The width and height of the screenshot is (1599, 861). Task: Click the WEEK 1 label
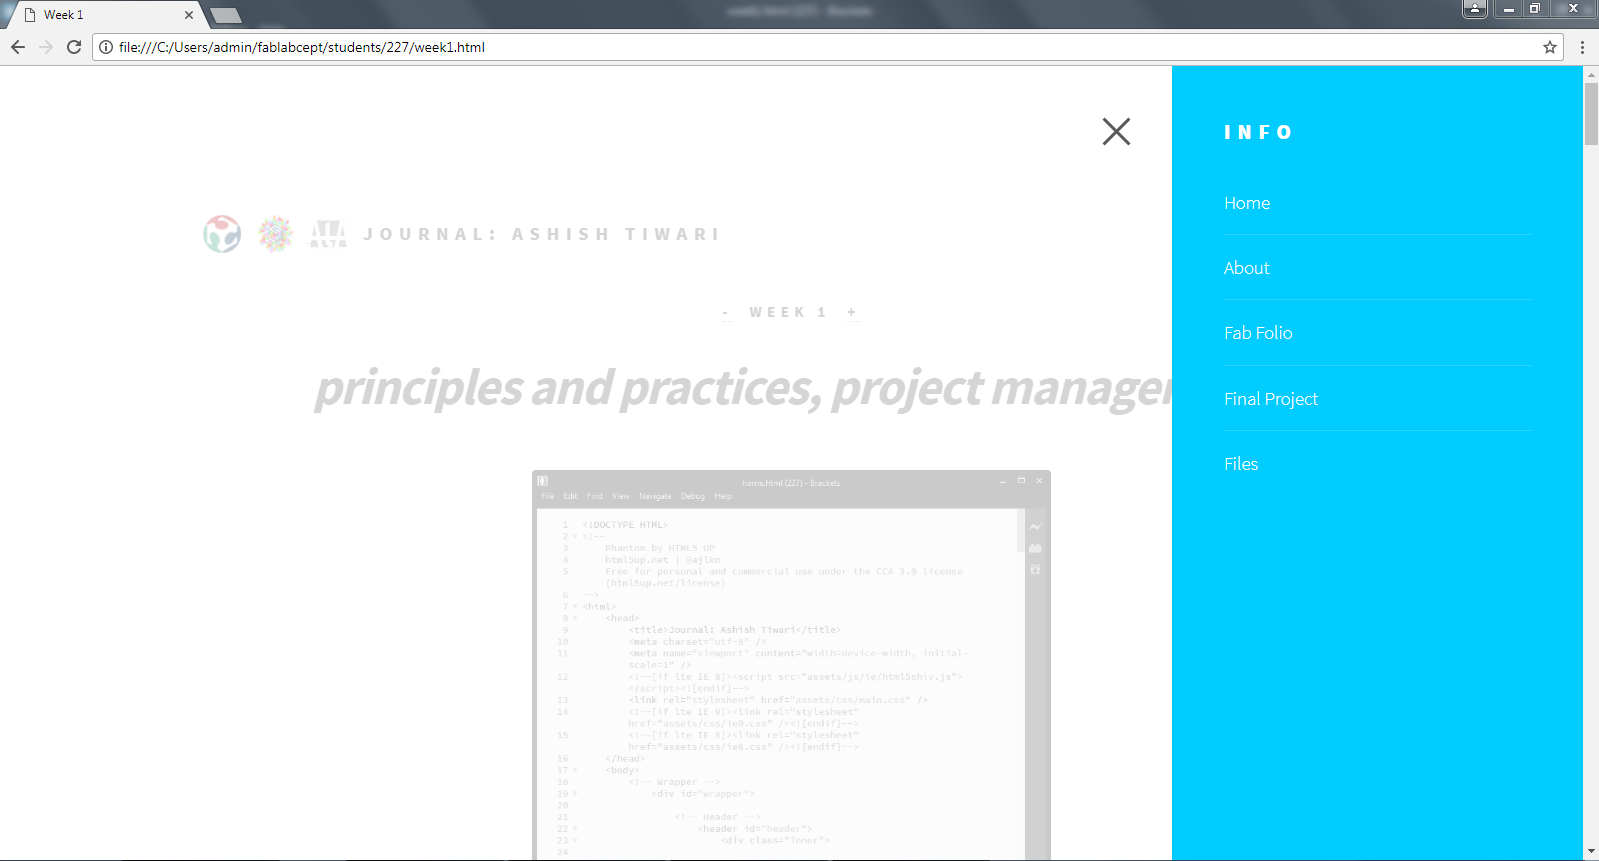tap(788, 313)
